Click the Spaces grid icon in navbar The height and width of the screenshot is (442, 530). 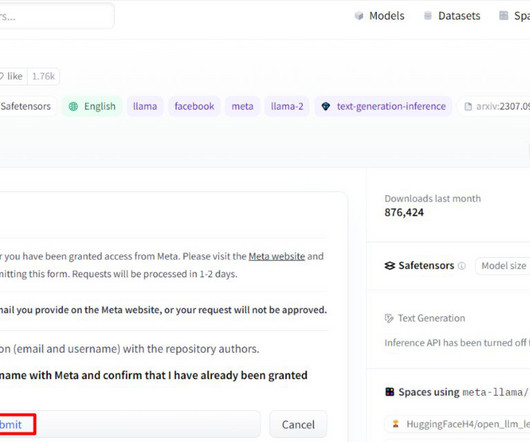pyautogui.click(x=504, y=16)
